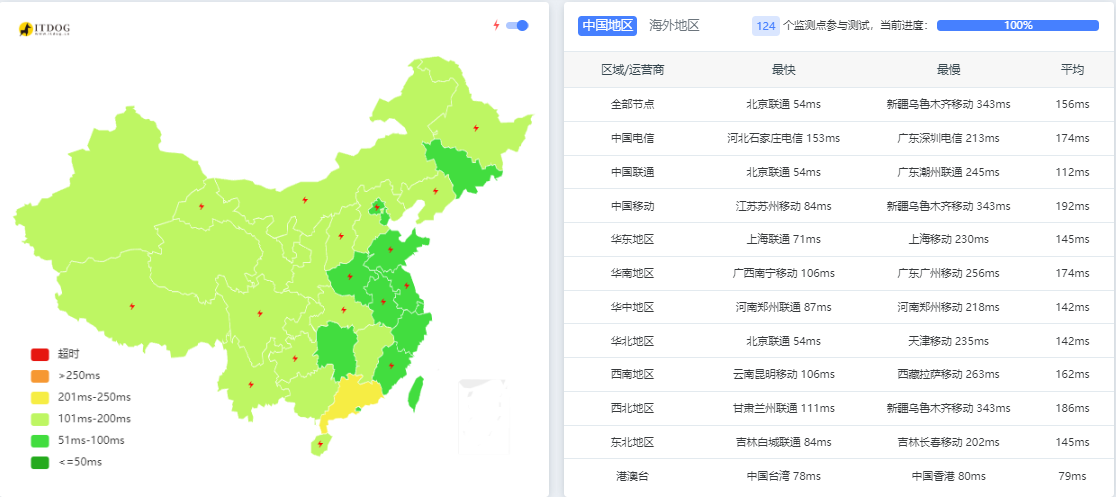Click the yellow 201ms-250ms legend swatch
1116x497 pixels.
[x=40, y=397]
